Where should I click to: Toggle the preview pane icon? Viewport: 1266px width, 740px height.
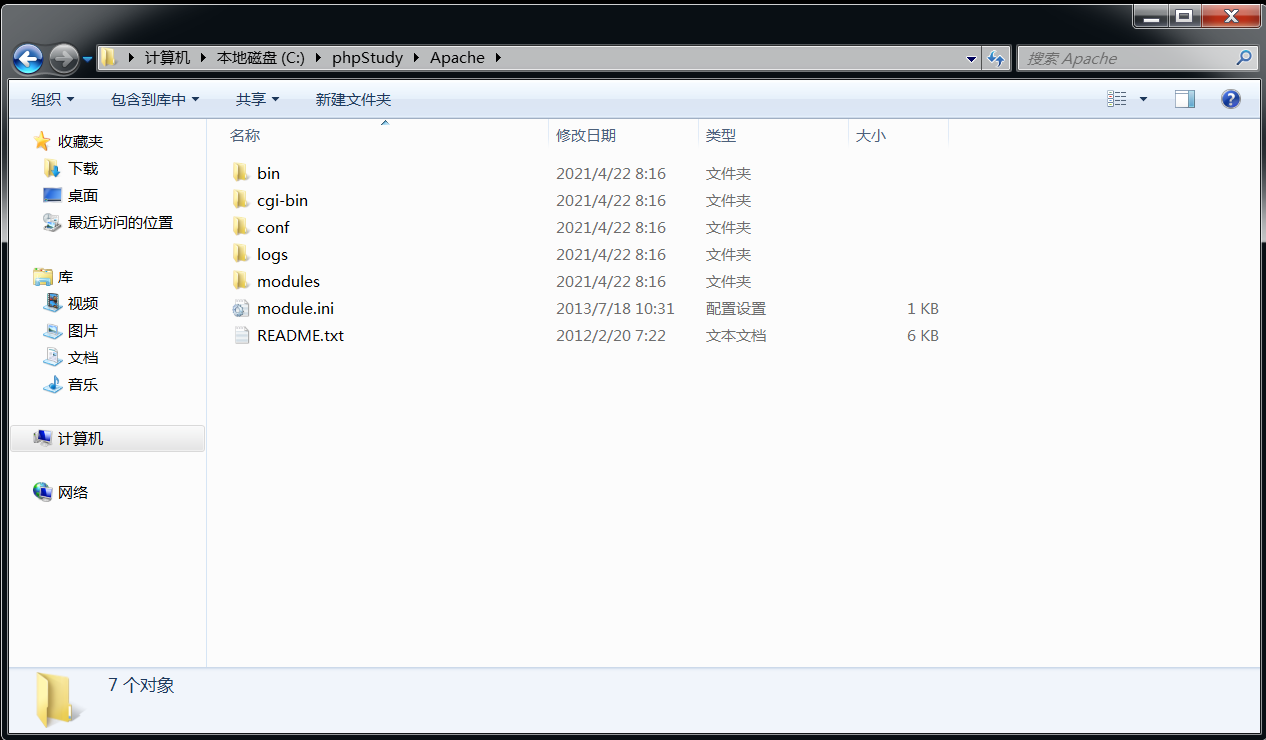click(1185, 99)
